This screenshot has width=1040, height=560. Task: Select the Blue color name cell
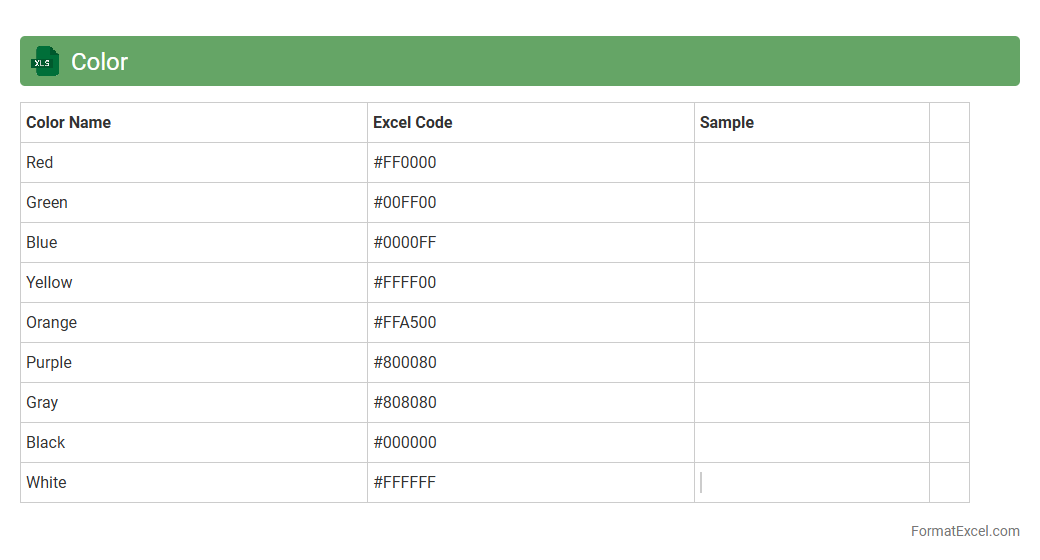tap(42, 242)
